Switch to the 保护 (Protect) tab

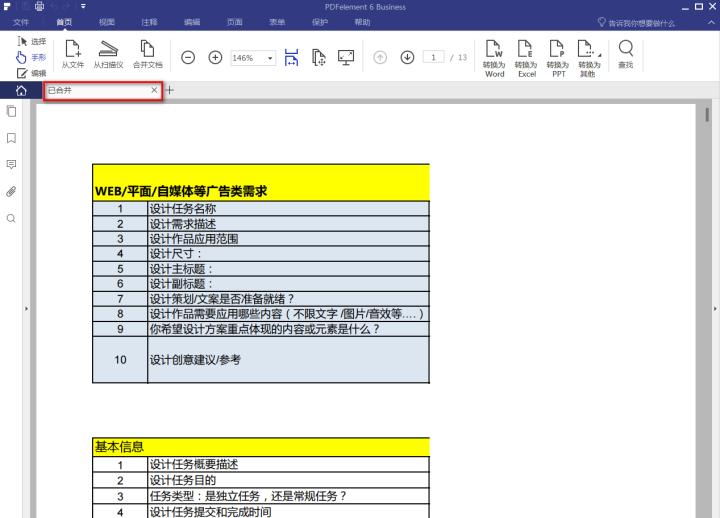[x=320, y=22]
